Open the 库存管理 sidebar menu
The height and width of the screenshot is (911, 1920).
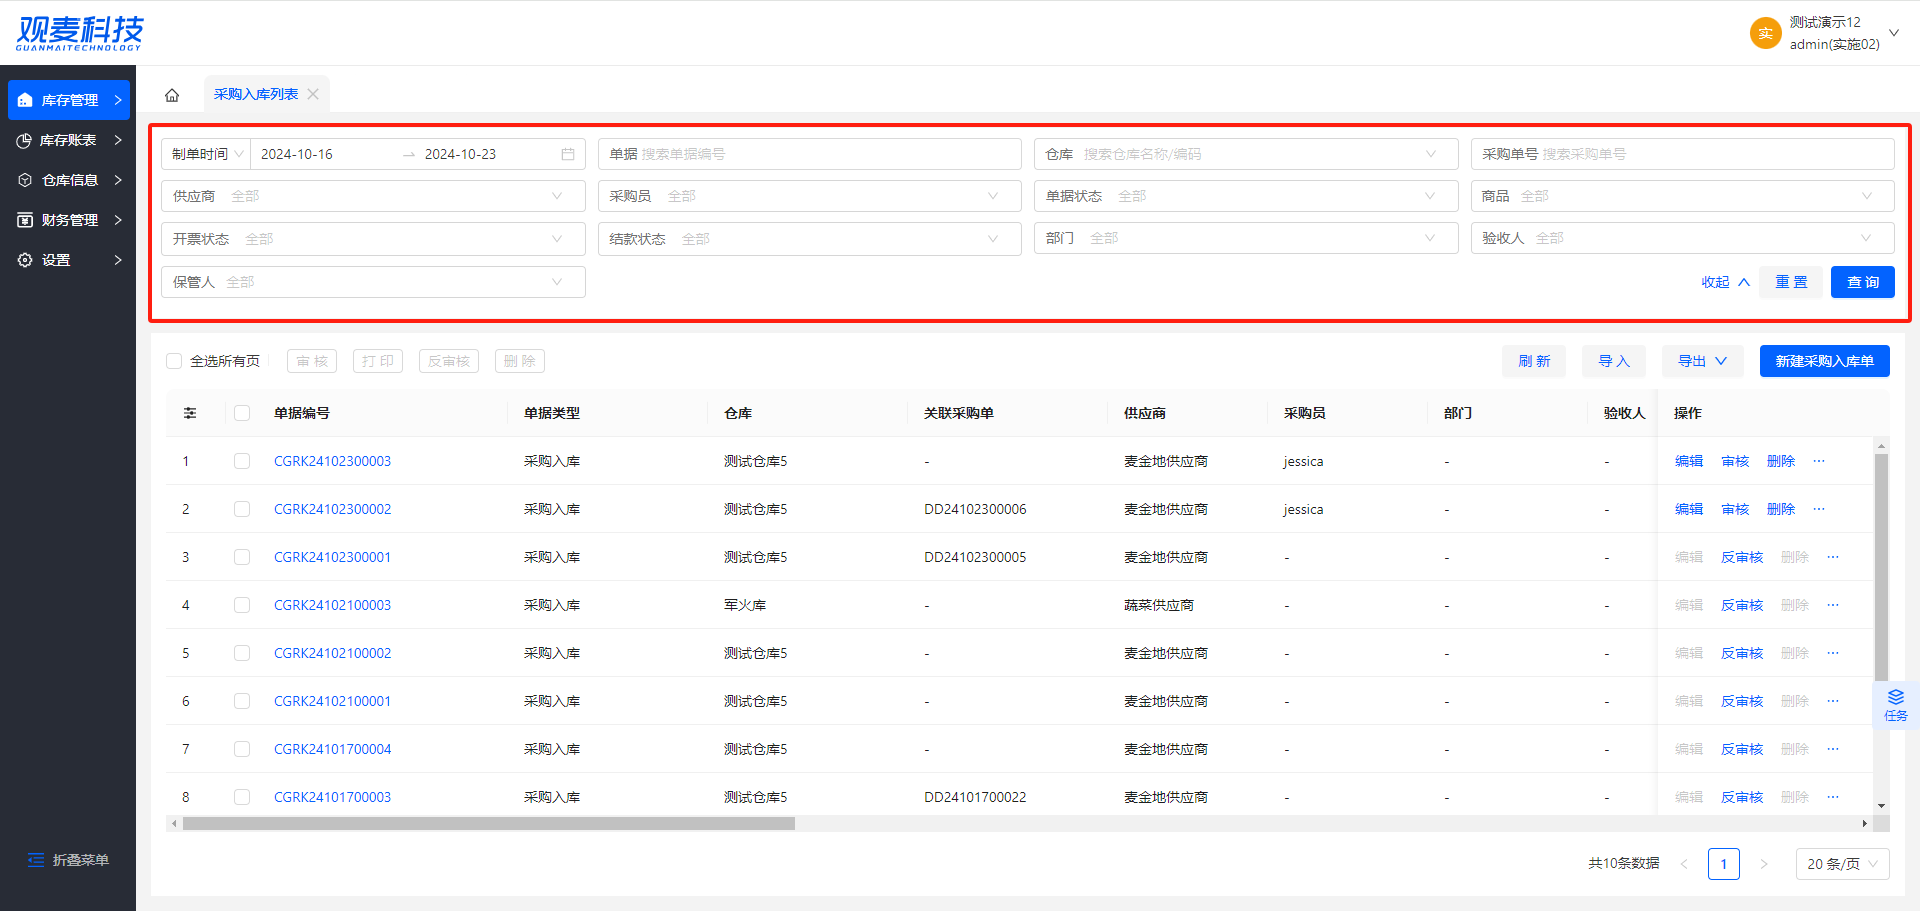[x=69, y=100]
